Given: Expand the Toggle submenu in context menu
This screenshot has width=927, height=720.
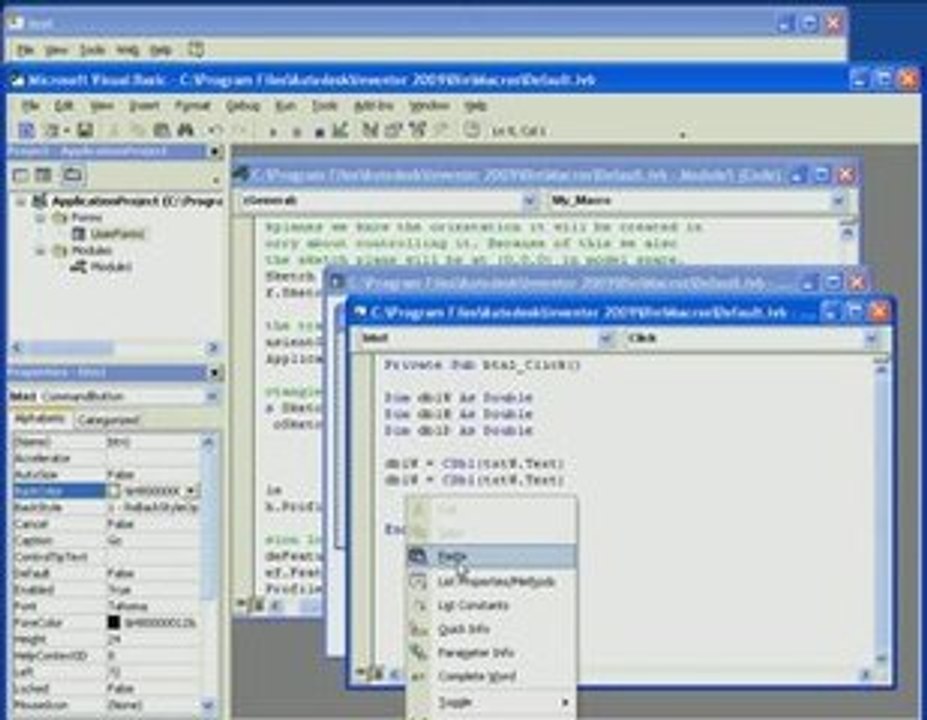Looking at the screenshot, I should [x=491, y=702].
